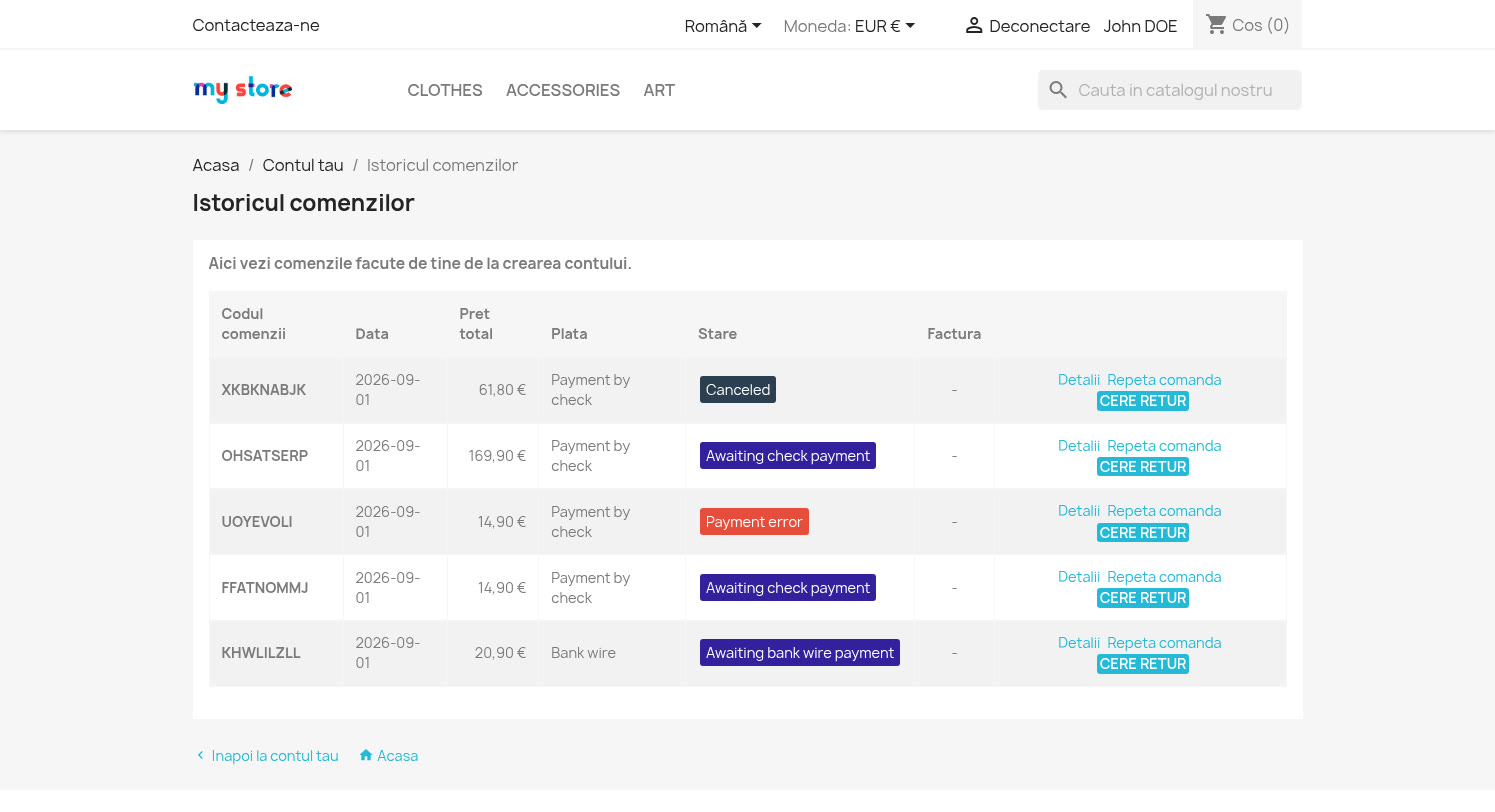Click CERE RETUR for order UOYEVOLI
Screen dimensions: 1495x812
click(x=1143, y=533)
